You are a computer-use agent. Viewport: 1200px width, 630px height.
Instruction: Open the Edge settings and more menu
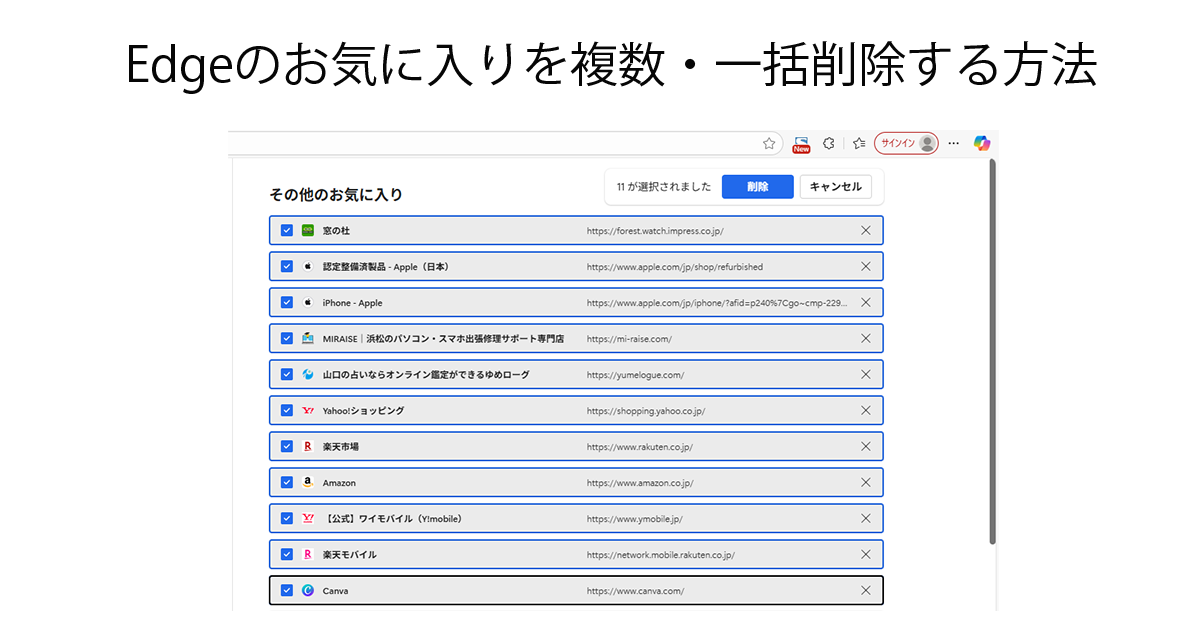(953, 143)
